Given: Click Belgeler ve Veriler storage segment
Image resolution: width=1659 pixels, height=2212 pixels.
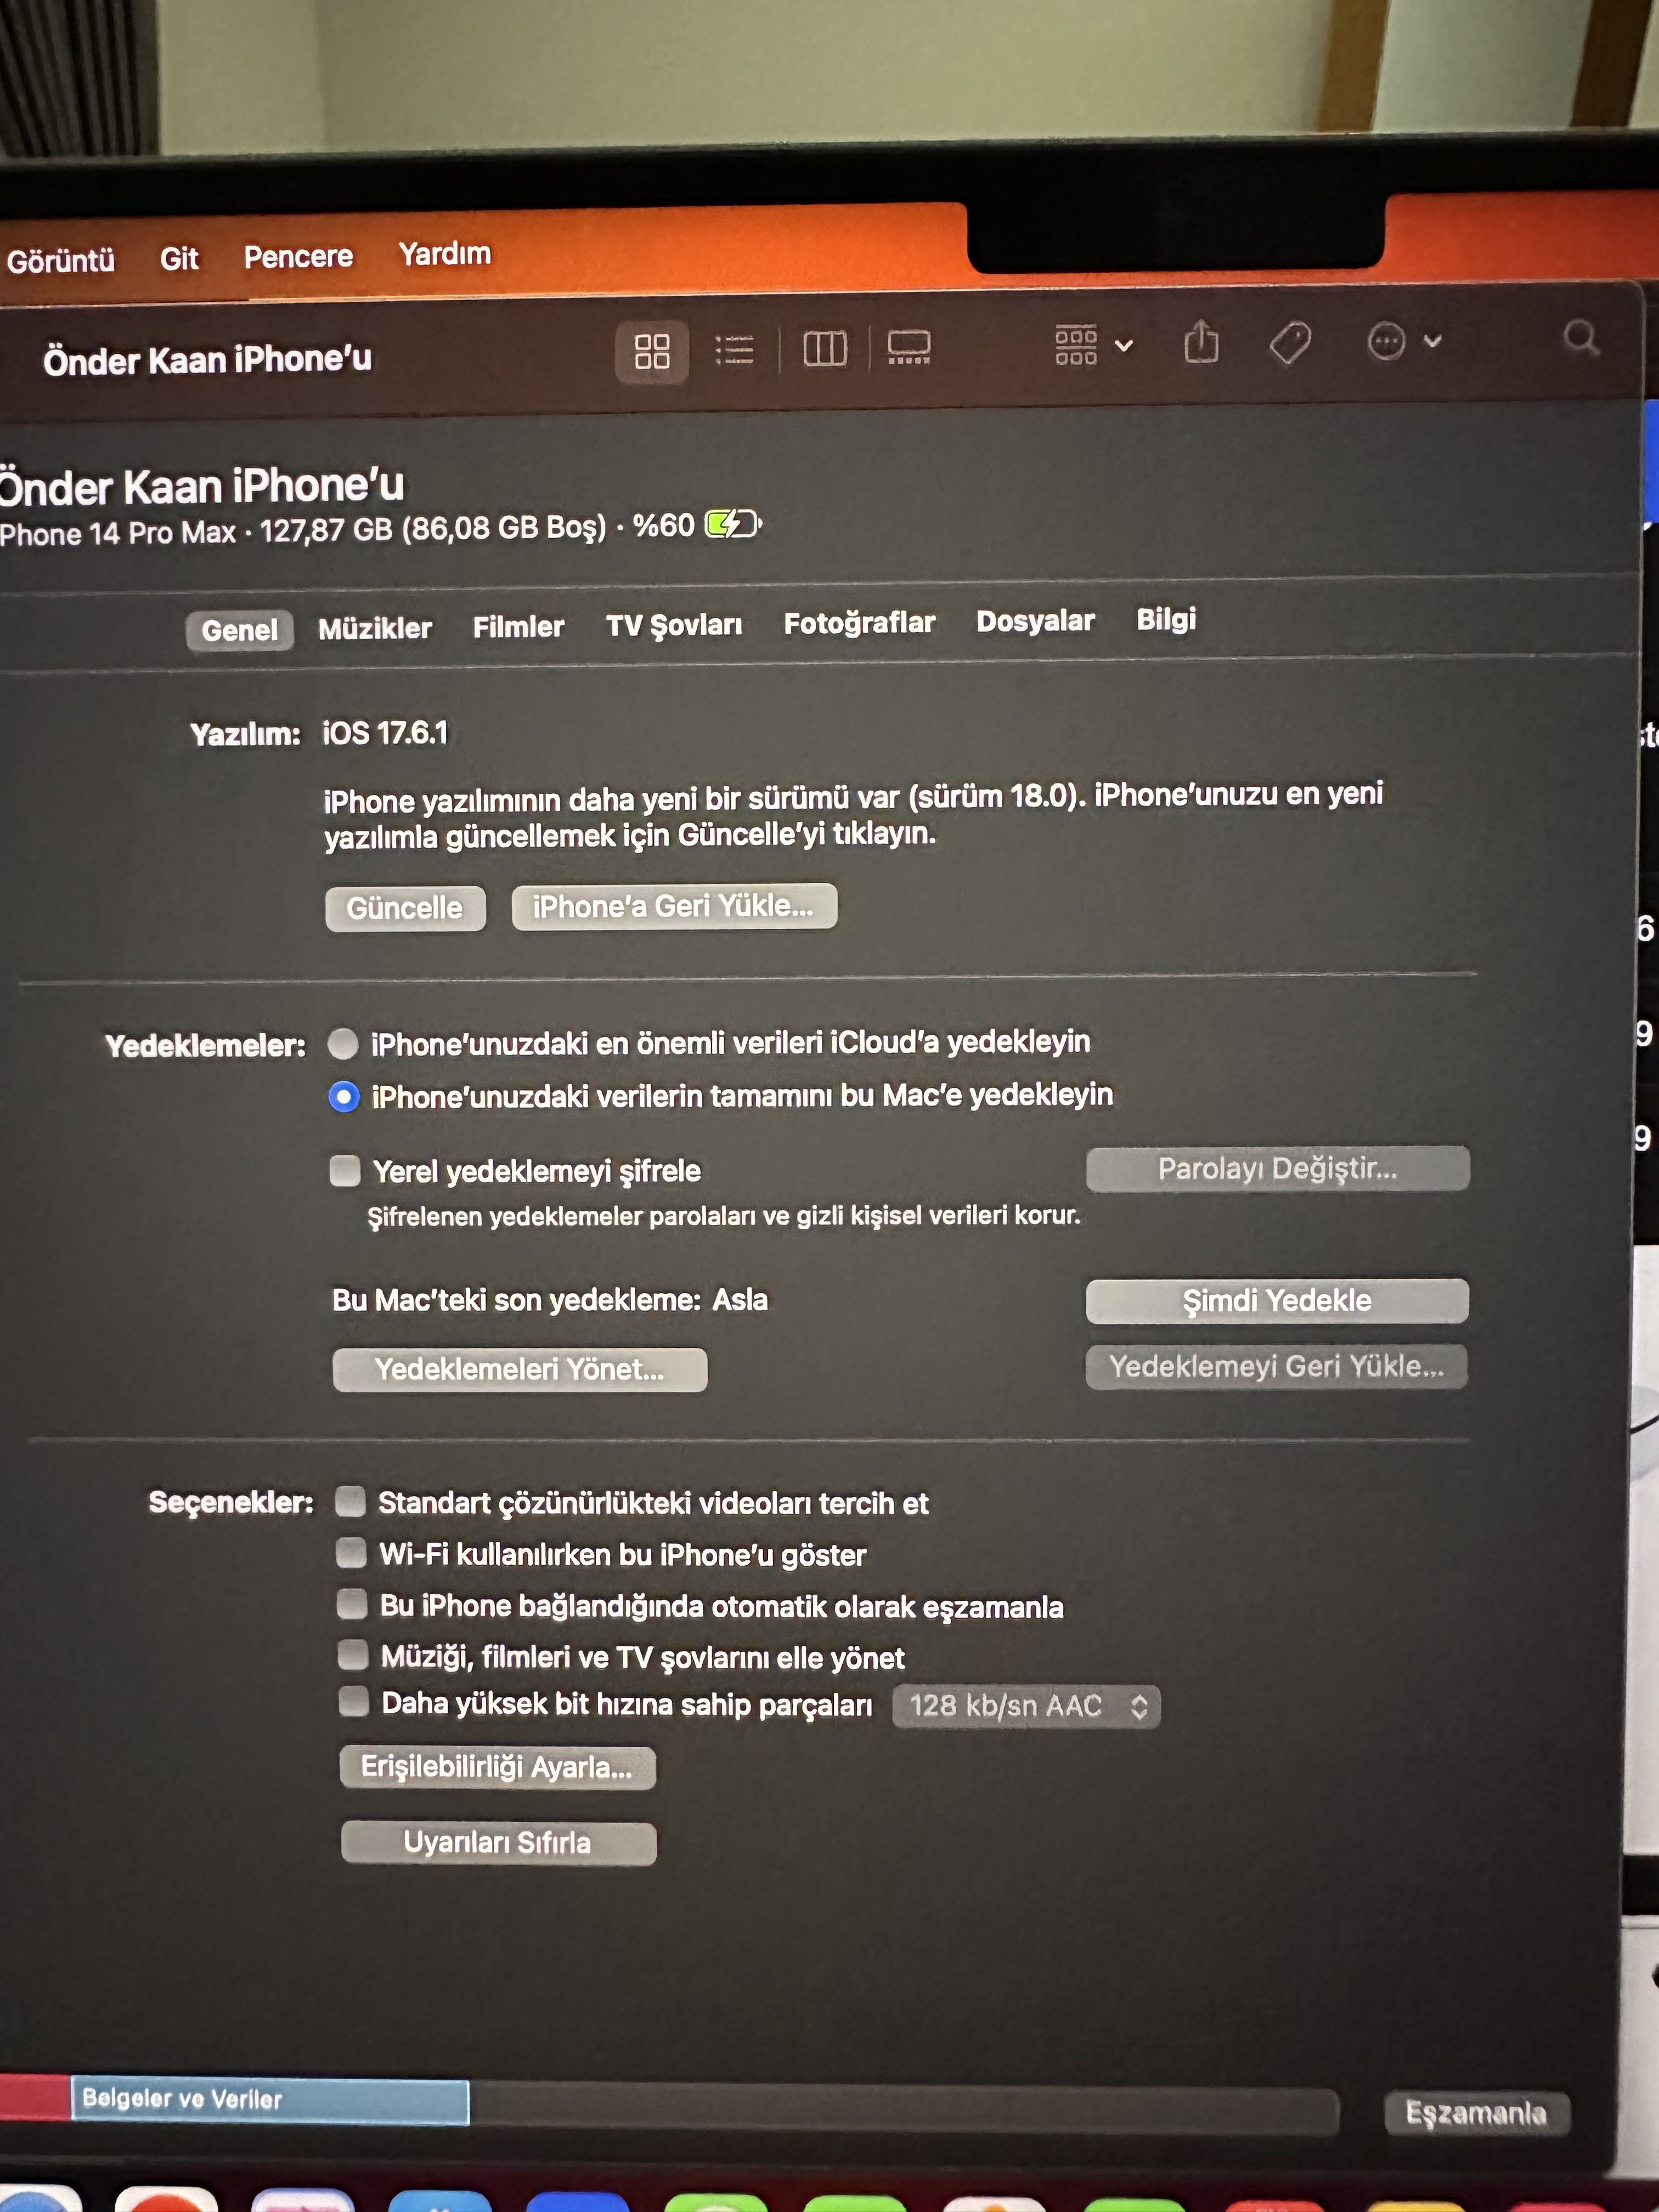Looking at the screenshot, I should coord(270,2100).
